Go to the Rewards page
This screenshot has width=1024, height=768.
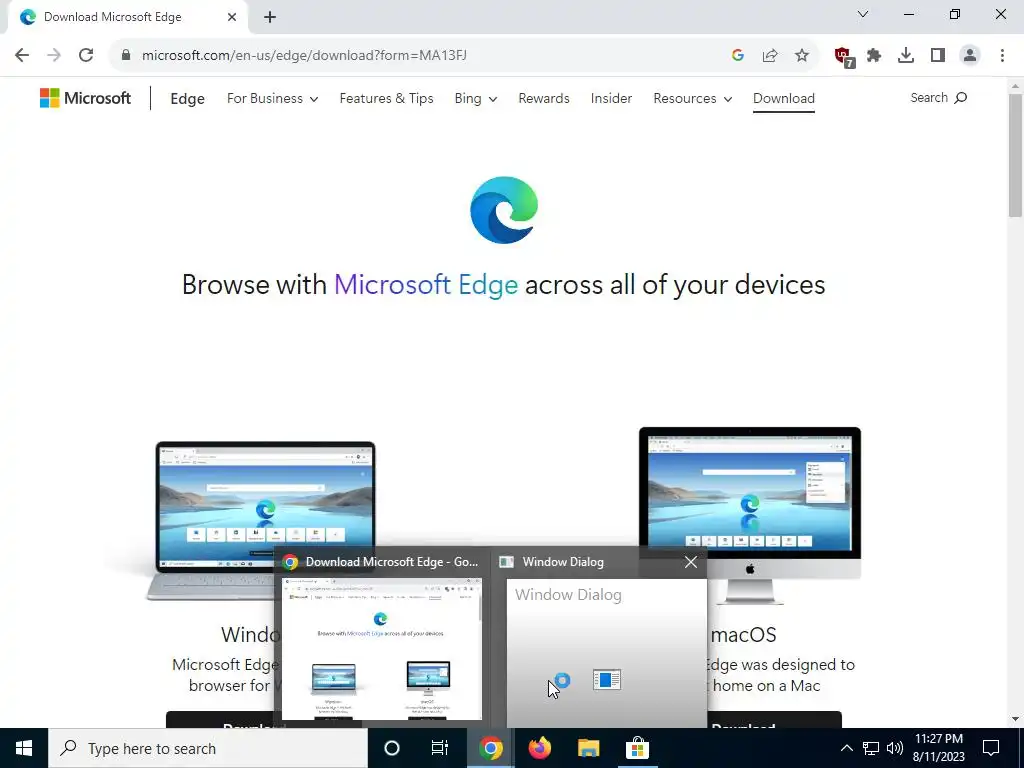(x=544, y=99)
